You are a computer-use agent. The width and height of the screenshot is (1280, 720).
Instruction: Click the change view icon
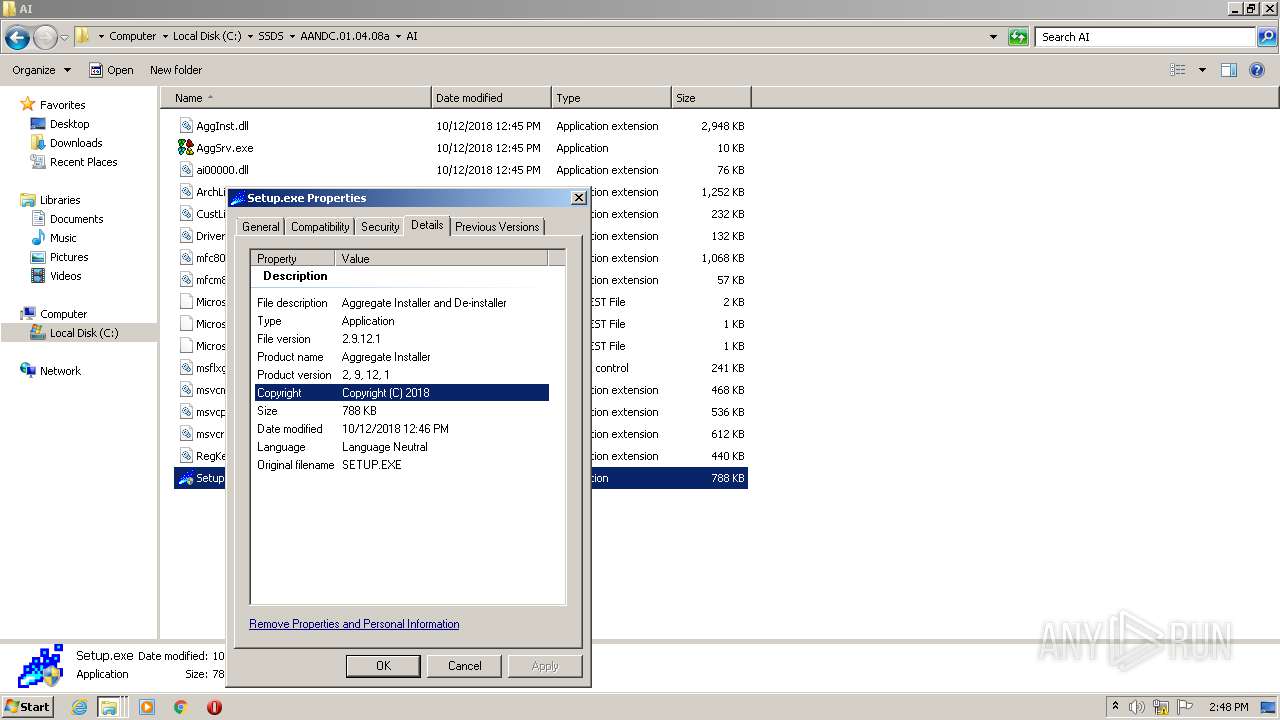1178,70
